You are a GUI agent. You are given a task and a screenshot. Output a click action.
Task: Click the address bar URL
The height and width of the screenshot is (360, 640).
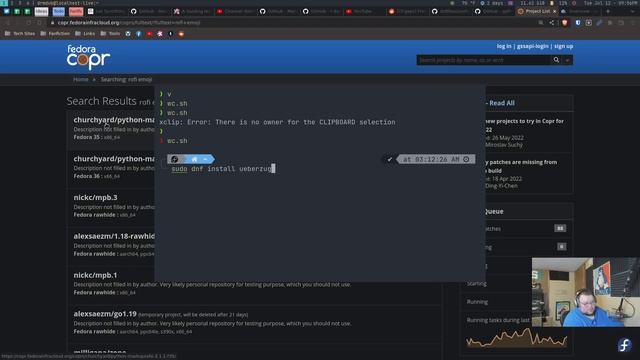pyautogui.click(x=129, y=23)
